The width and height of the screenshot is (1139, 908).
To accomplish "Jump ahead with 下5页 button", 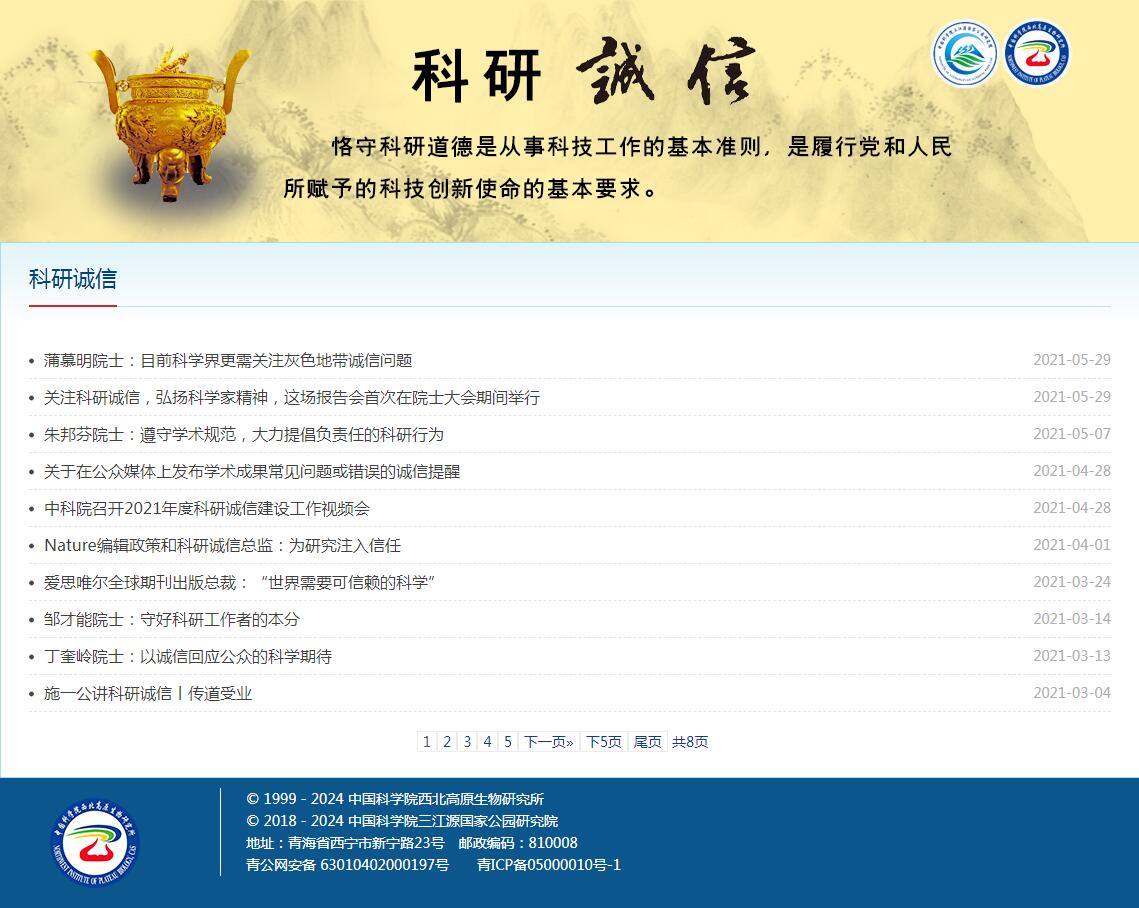I will pyautogui.click(x=603, y=741).
